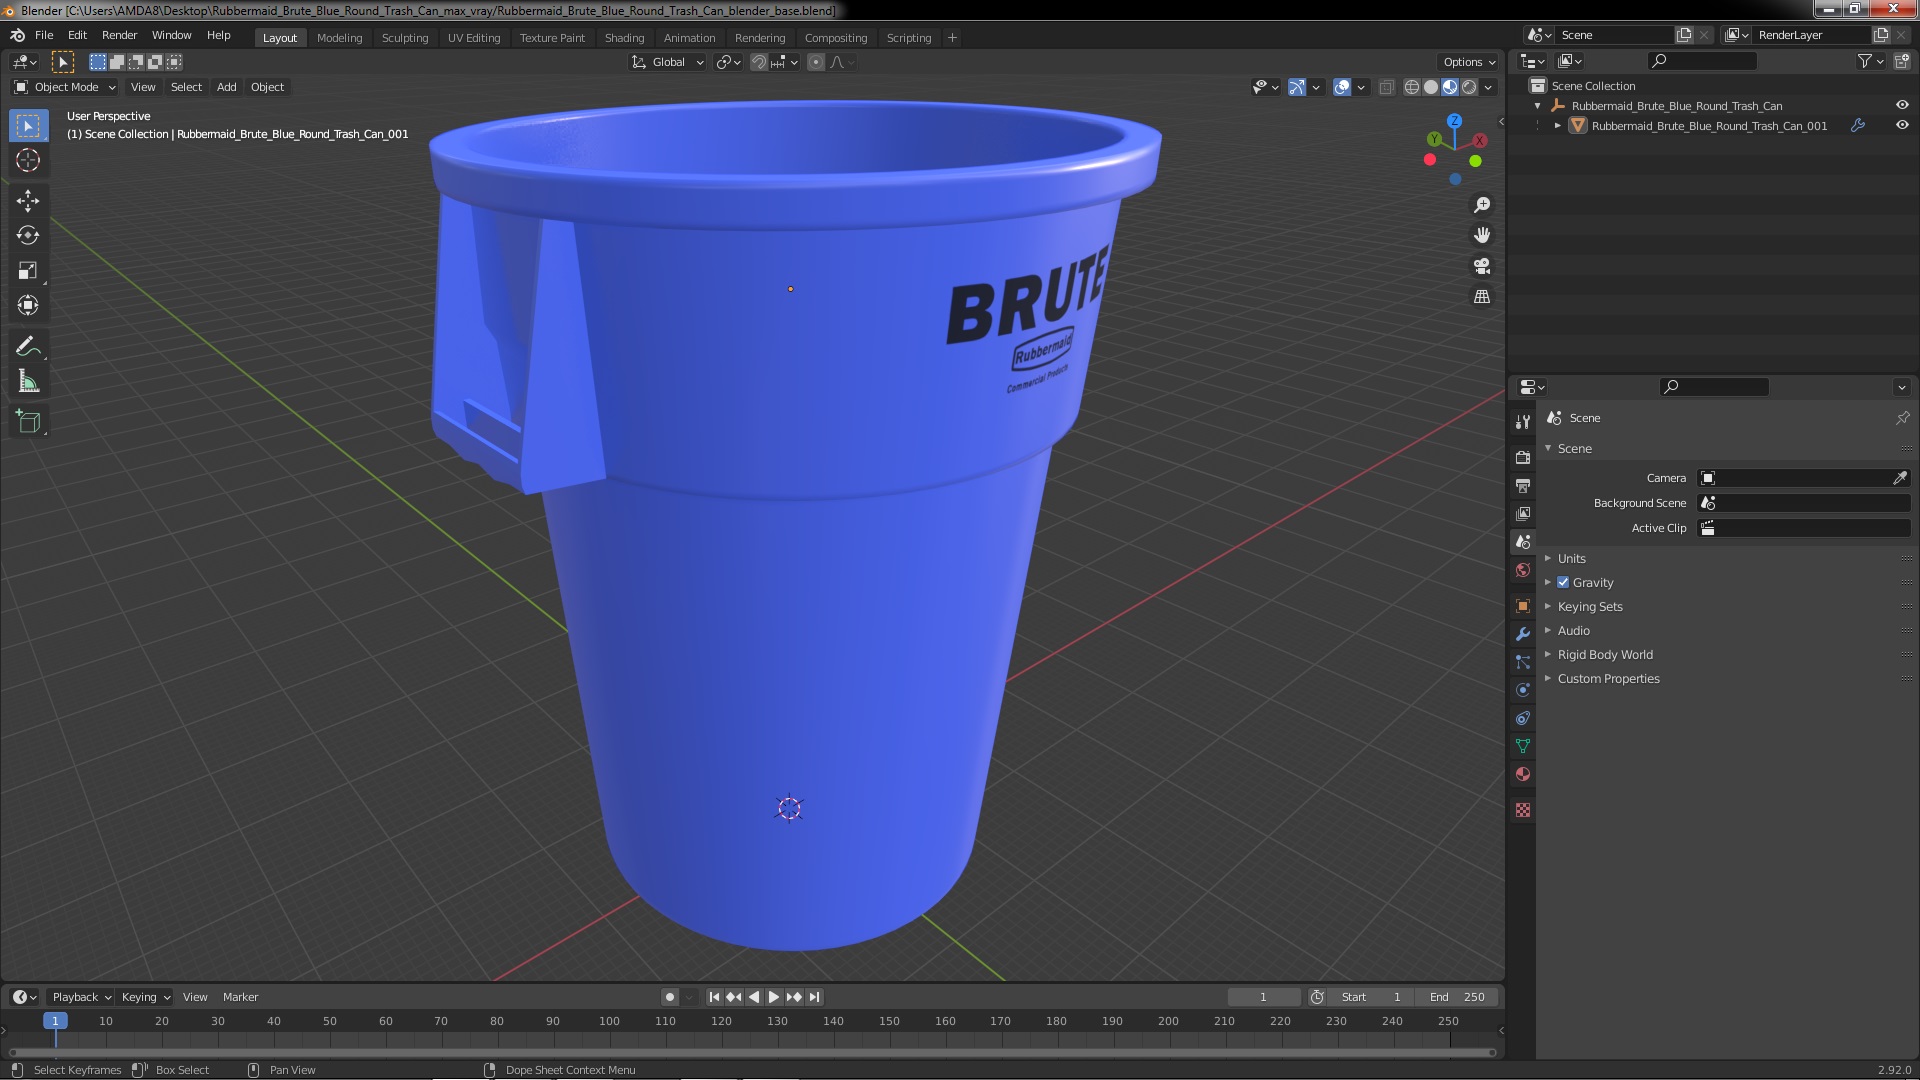Switch to the Shading workspace tab
This screenshot has height=1080, width=1920.
pyautogui.click(x=624, y=38)
